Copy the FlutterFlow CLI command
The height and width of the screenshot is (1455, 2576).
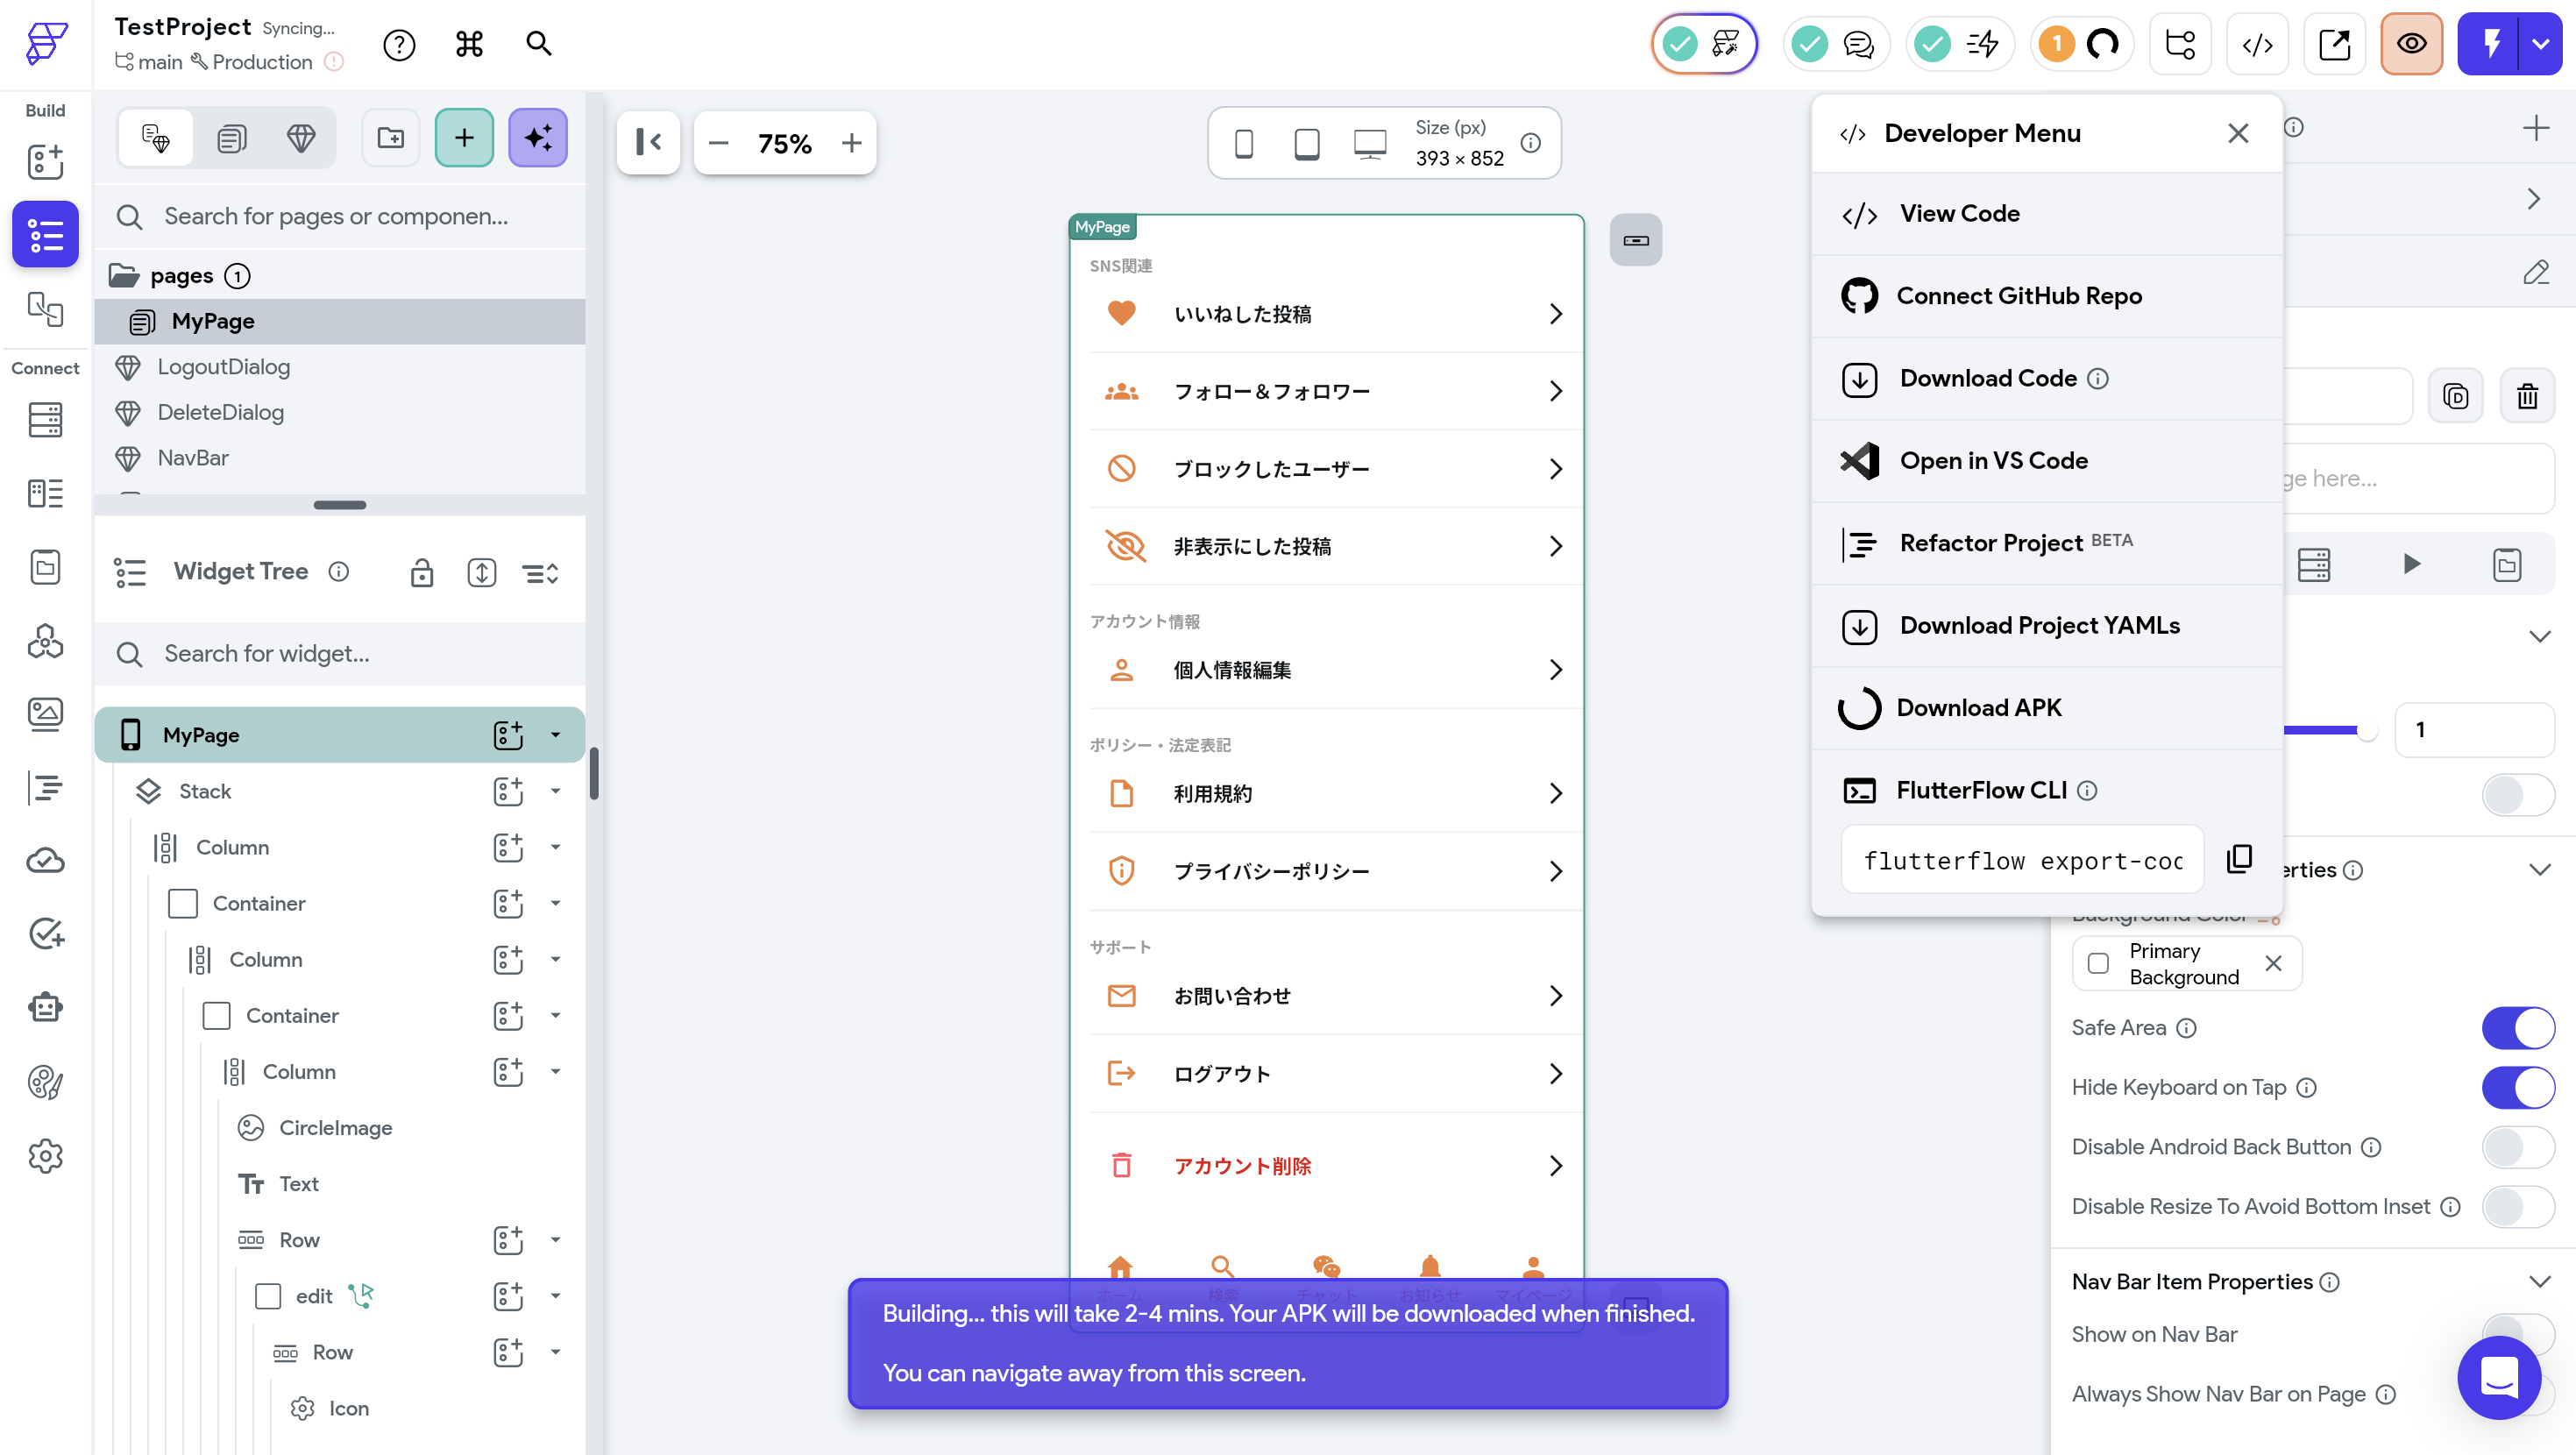[x=2239, y=859]
